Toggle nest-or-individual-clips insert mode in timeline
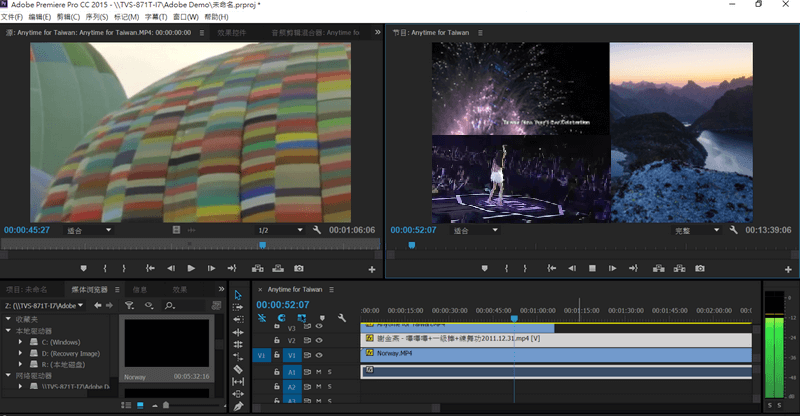This screenshot has width=800, height=416. (x=262, y=318)
